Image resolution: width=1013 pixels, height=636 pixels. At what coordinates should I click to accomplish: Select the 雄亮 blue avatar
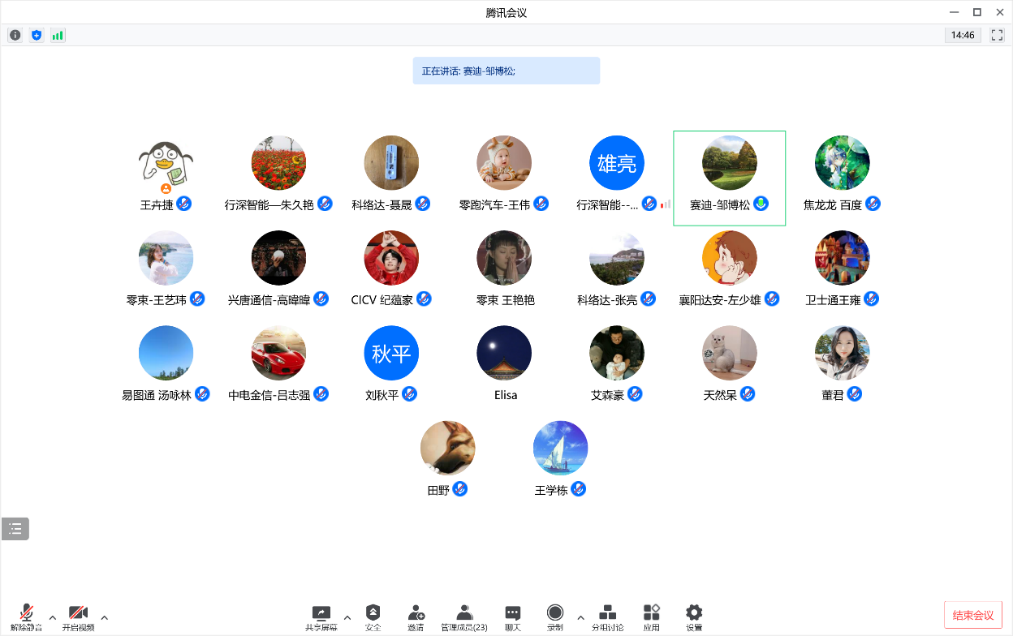pyautogui.click(x=617, y=163)
